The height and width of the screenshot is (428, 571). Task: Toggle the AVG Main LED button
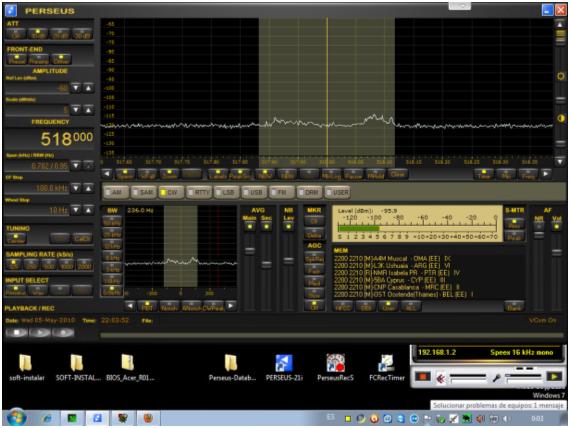point(249,227)
